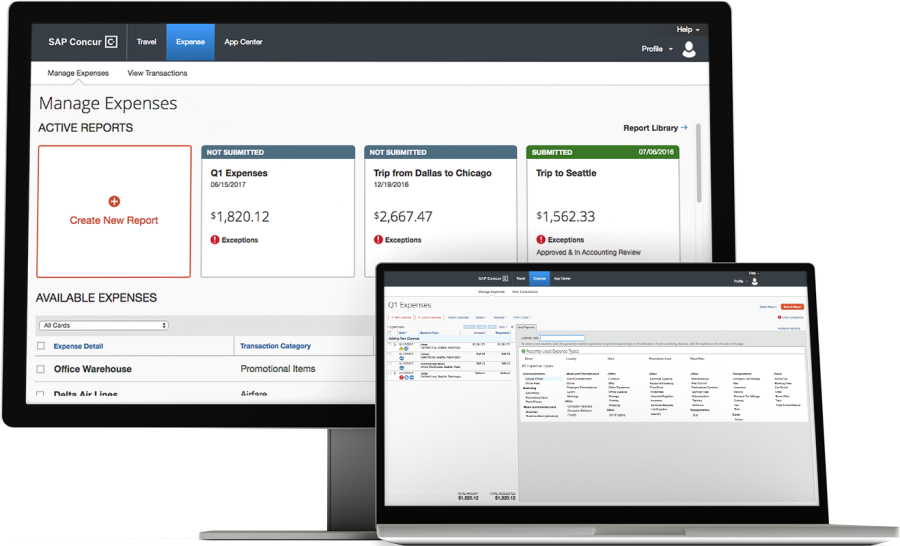Click the red exception icon in the last laptop expense row
Screen dimensions: 900x546
click(401, 377)
